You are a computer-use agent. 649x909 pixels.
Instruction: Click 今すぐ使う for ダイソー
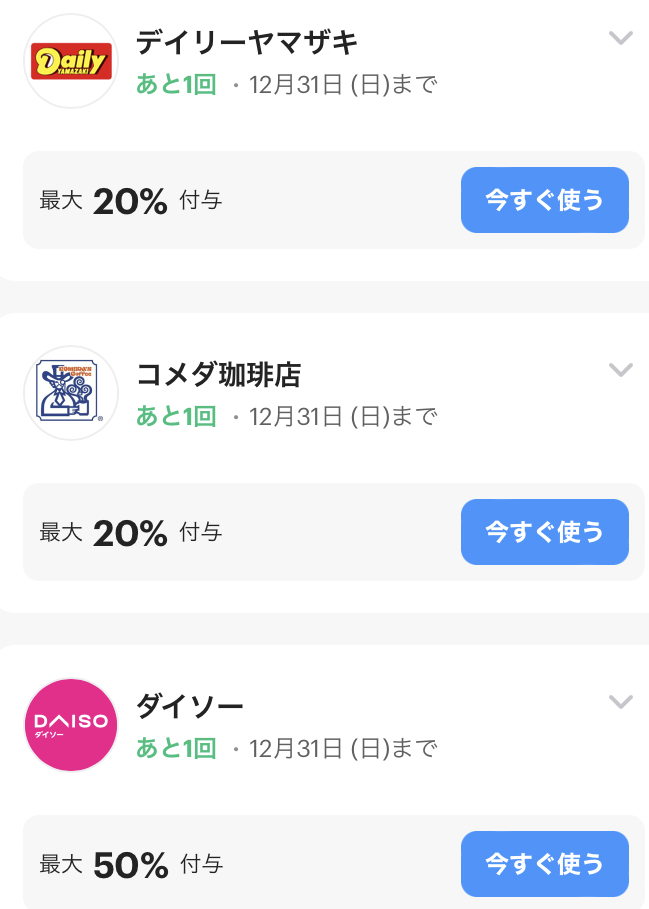pyautogui.click(x=545, y=864)
